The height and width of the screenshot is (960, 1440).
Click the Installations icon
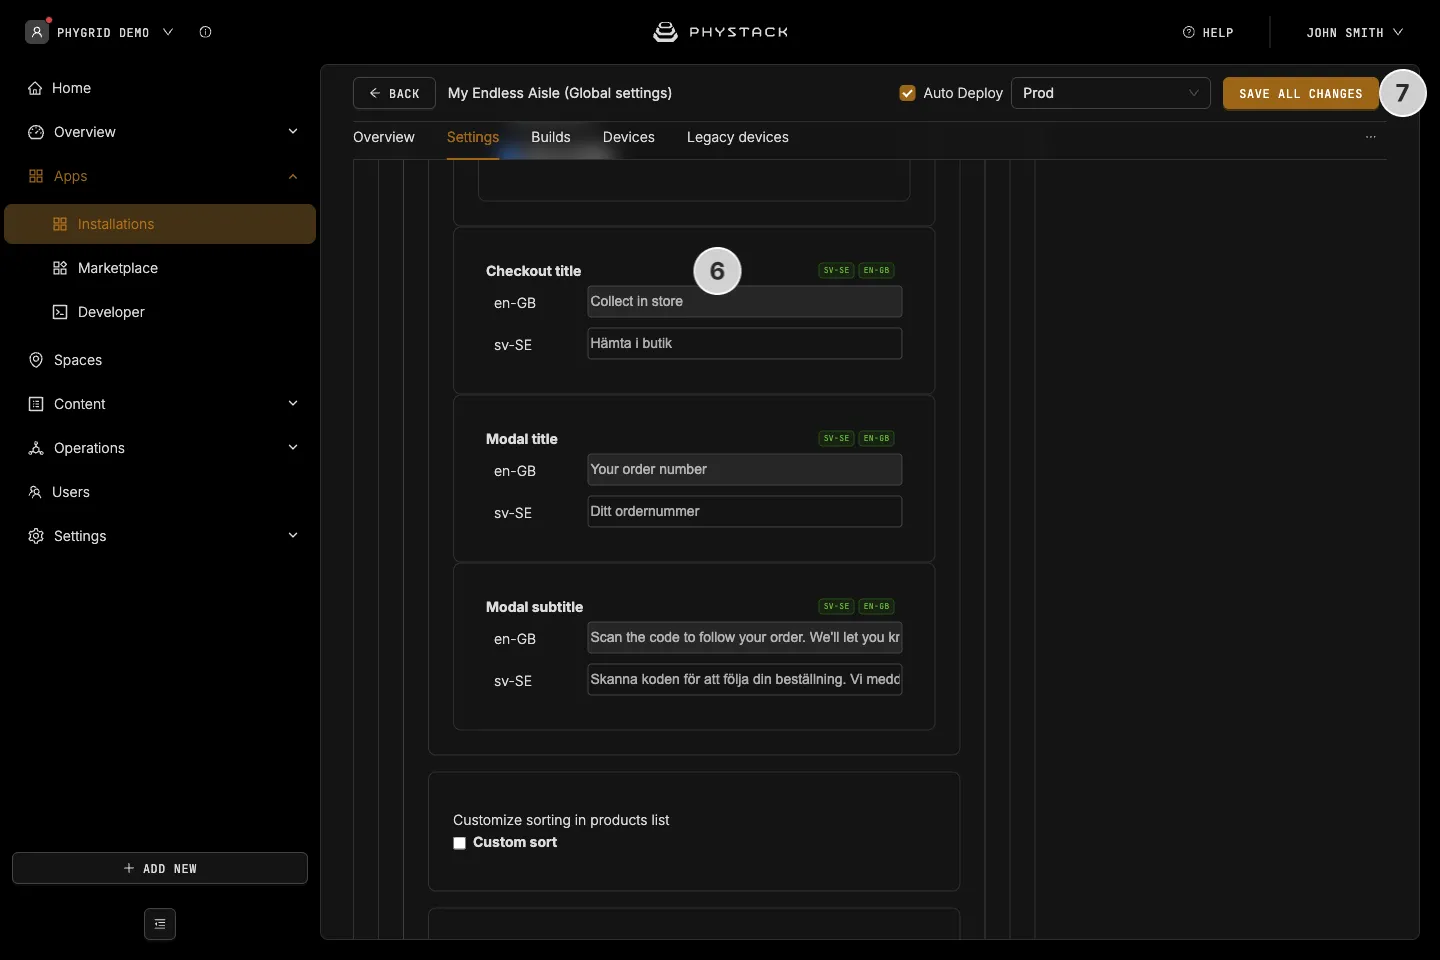(60, 224)
